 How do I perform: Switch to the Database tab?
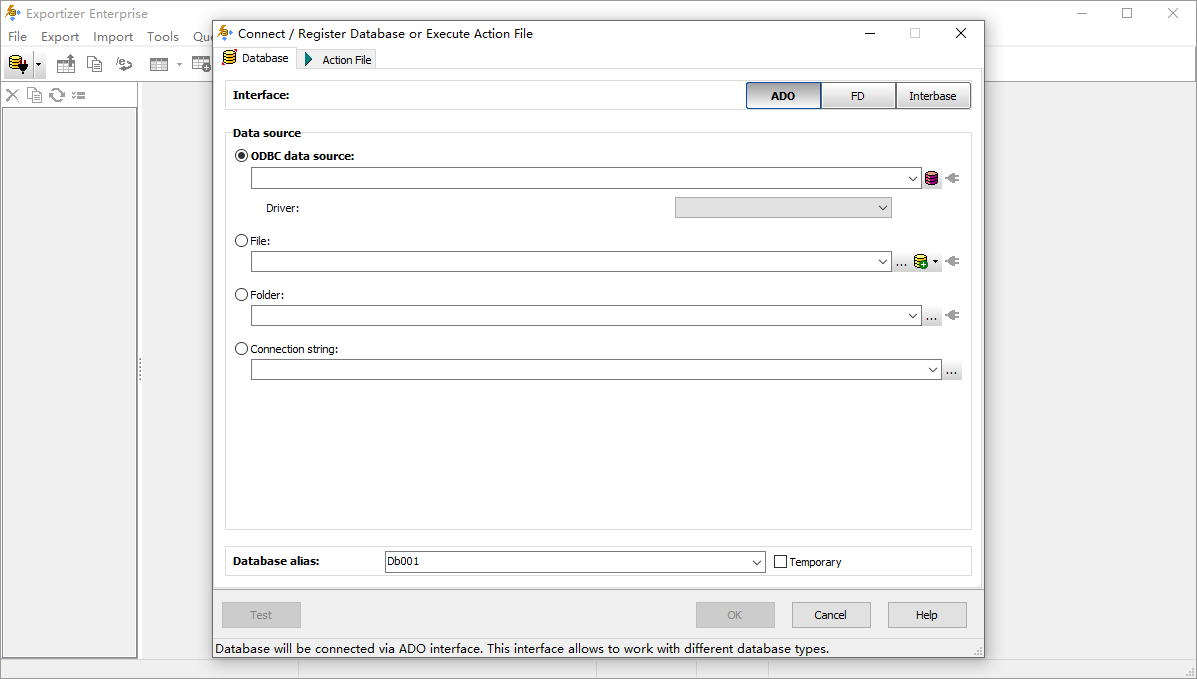point(256,58)
